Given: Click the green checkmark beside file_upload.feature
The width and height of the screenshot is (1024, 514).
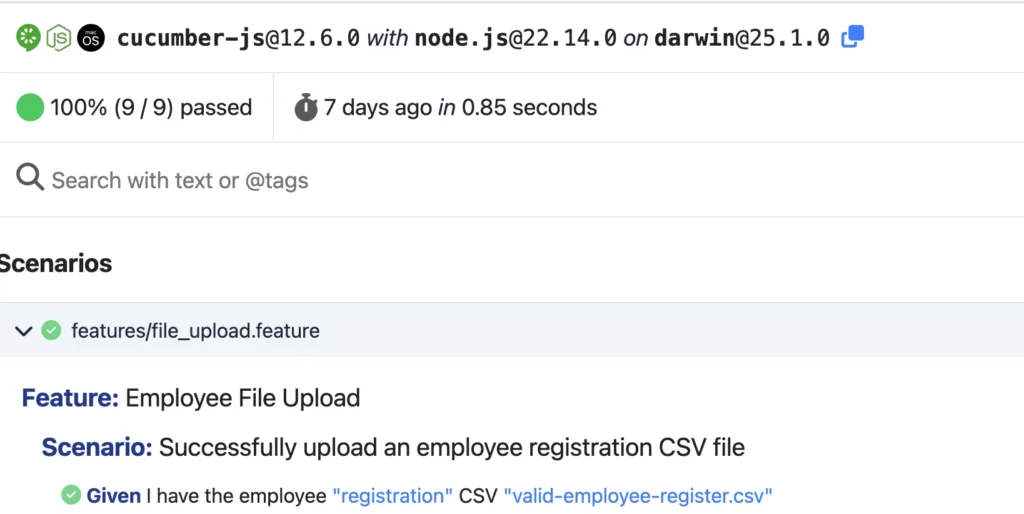Looking at the screenshot, I should tap(52, 330).
